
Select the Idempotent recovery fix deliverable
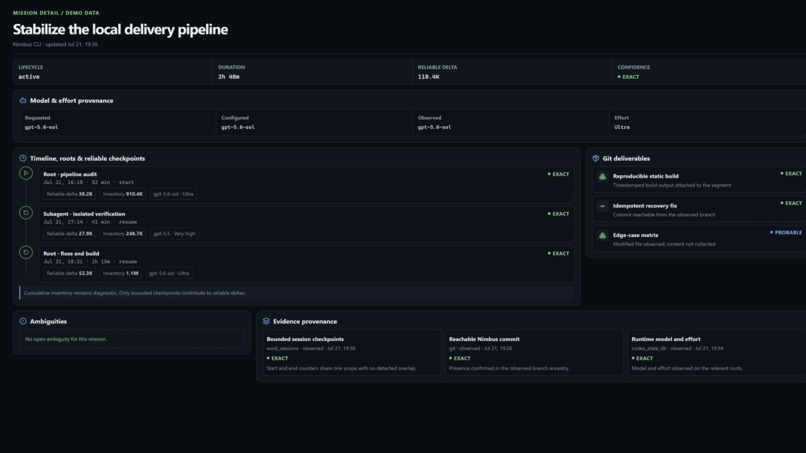click(x=699, y=210)
